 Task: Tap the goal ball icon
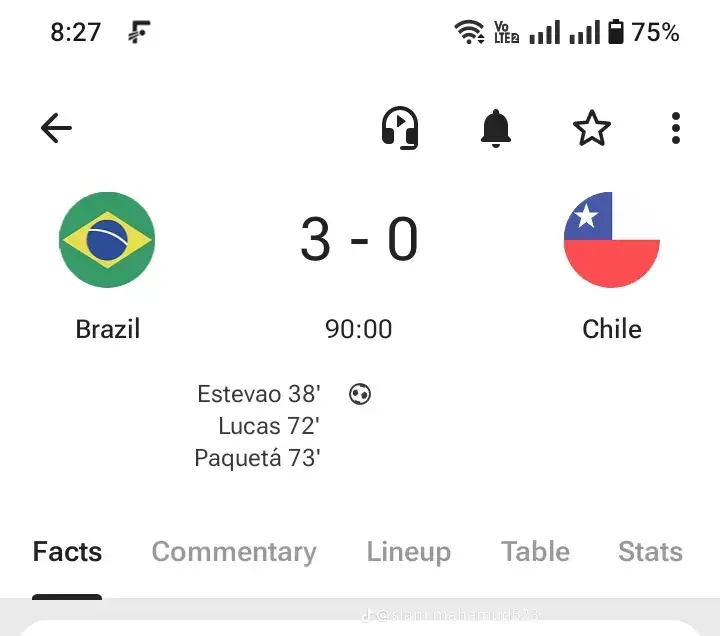coord(360,394)
